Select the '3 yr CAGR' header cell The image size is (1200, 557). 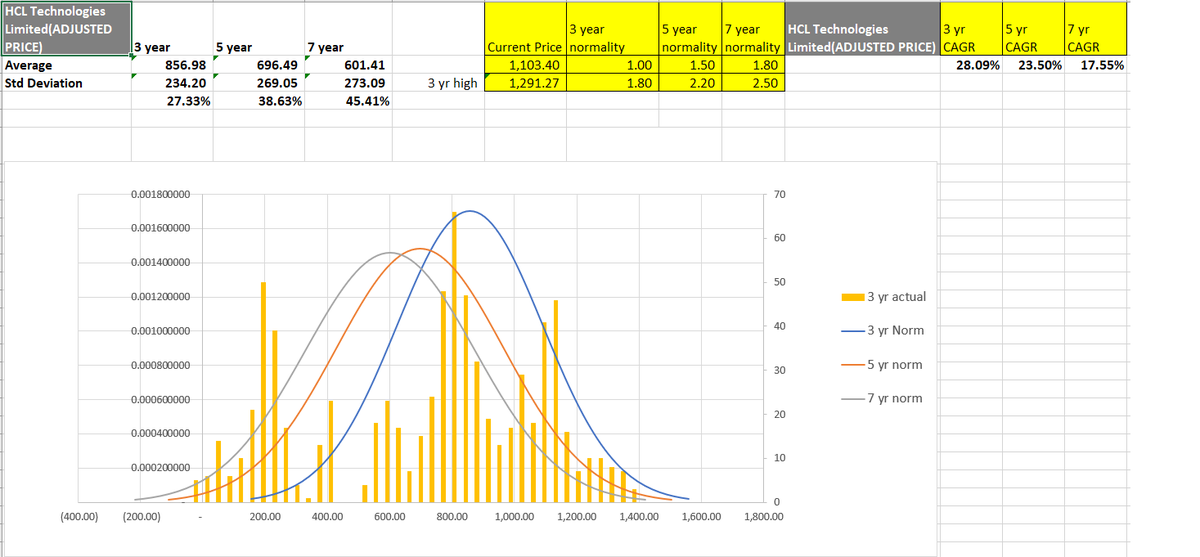(x=971, y=29)
